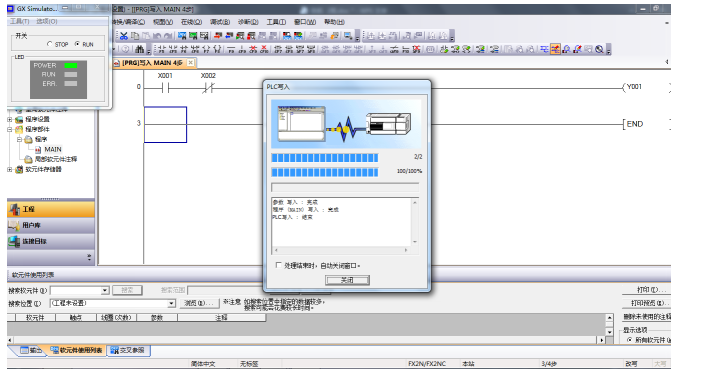This screenshot has width=701, height=374.
Task: Open ladder toolbar overflow arrow near binoculars
Action: pos(149,50)
